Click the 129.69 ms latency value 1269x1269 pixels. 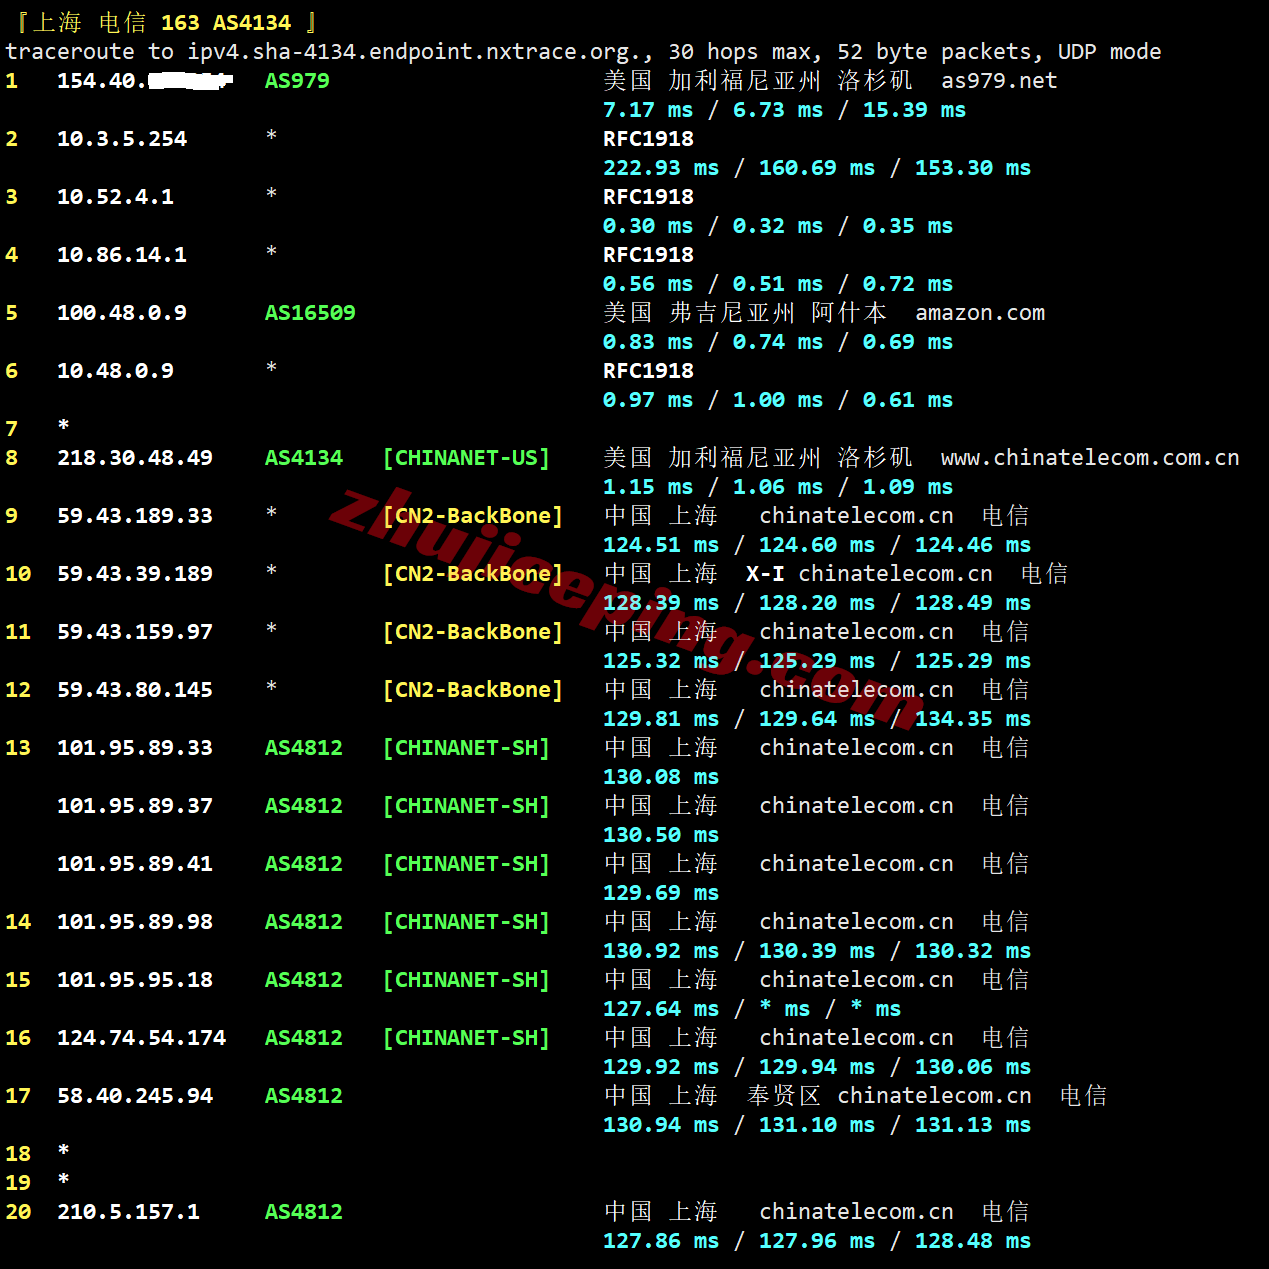[661, 893]
